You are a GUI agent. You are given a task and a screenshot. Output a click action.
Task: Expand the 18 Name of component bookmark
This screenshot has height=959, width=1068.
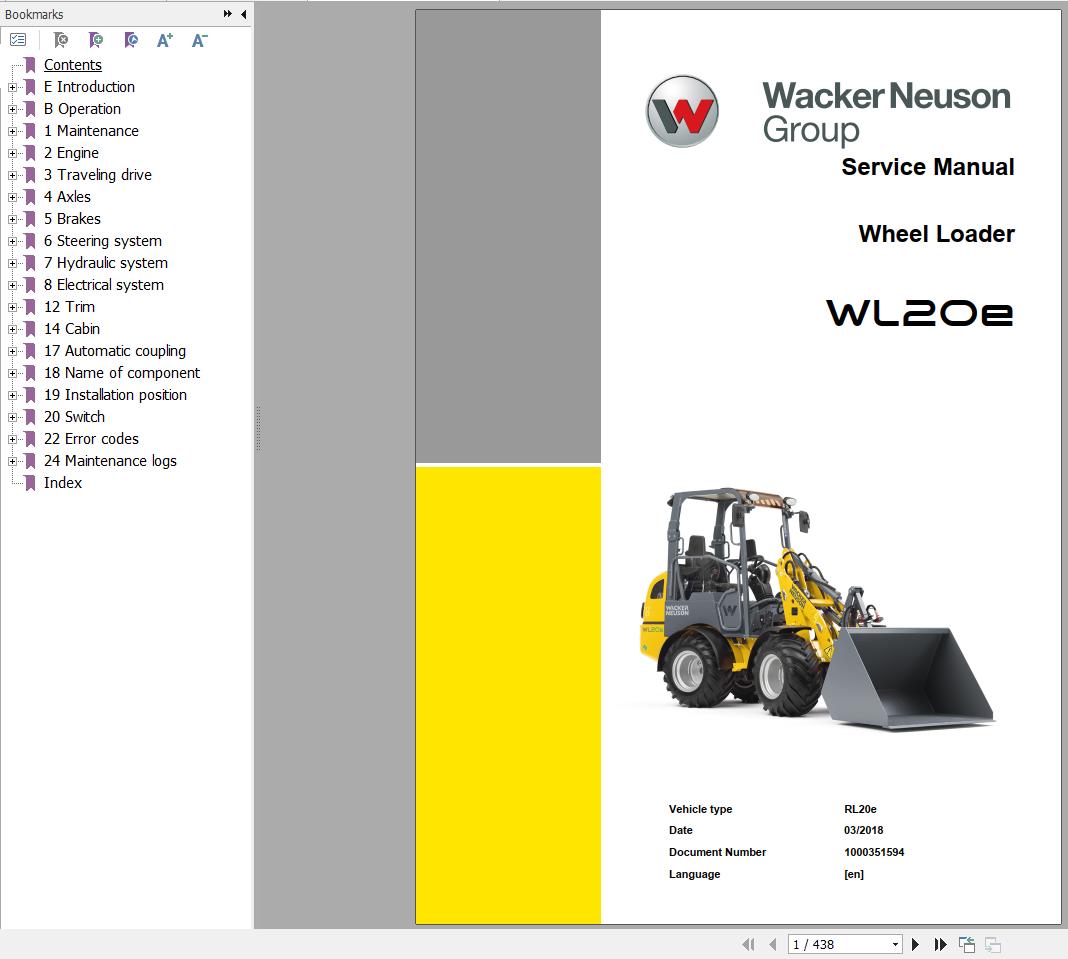tap(12, 373)
